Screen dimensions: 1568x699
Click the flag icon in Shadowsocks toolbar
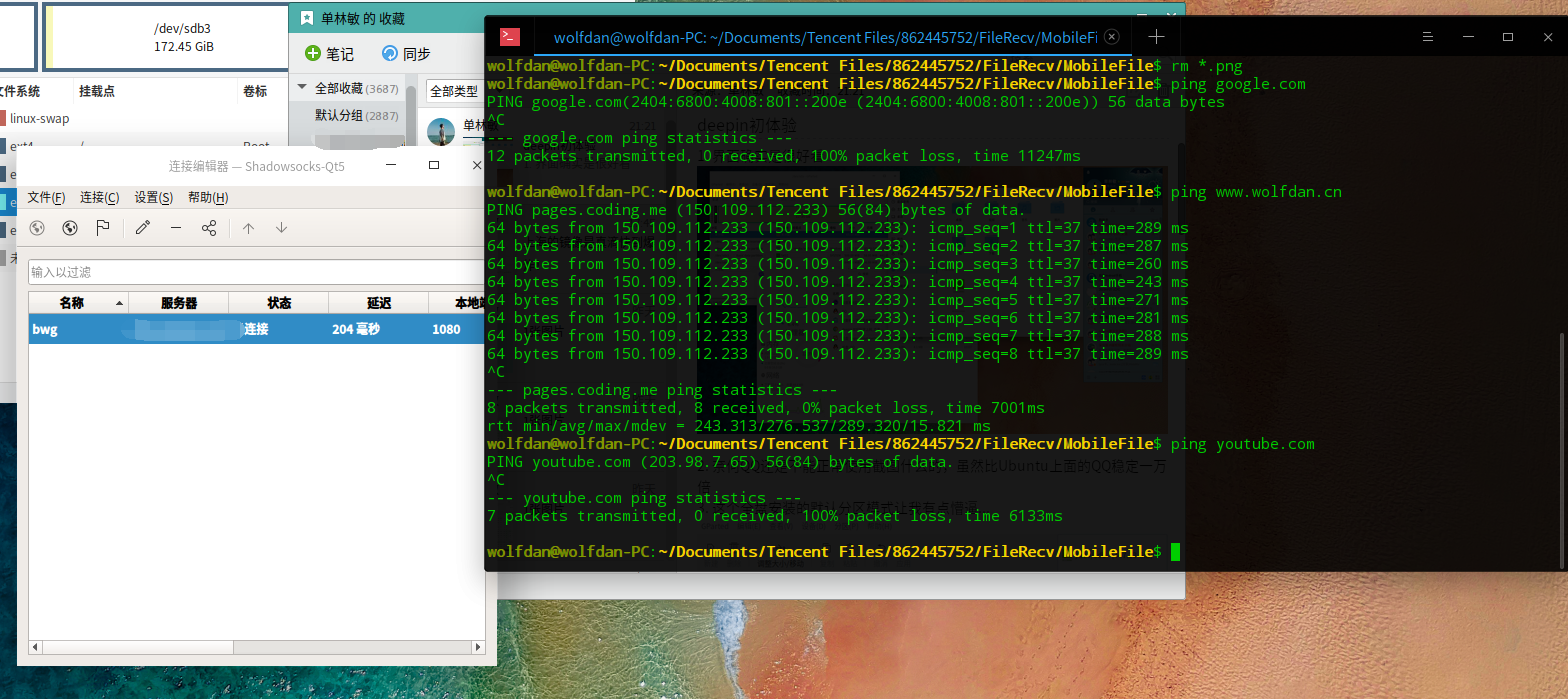coord(103,228)
